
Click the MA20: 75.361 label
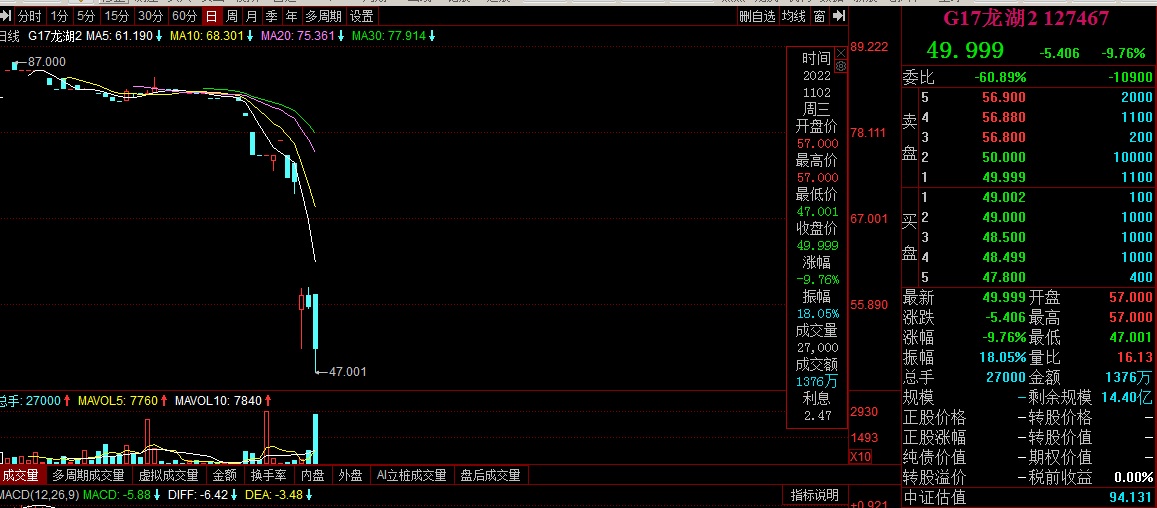pyautogui.click(x=298, y=35)
